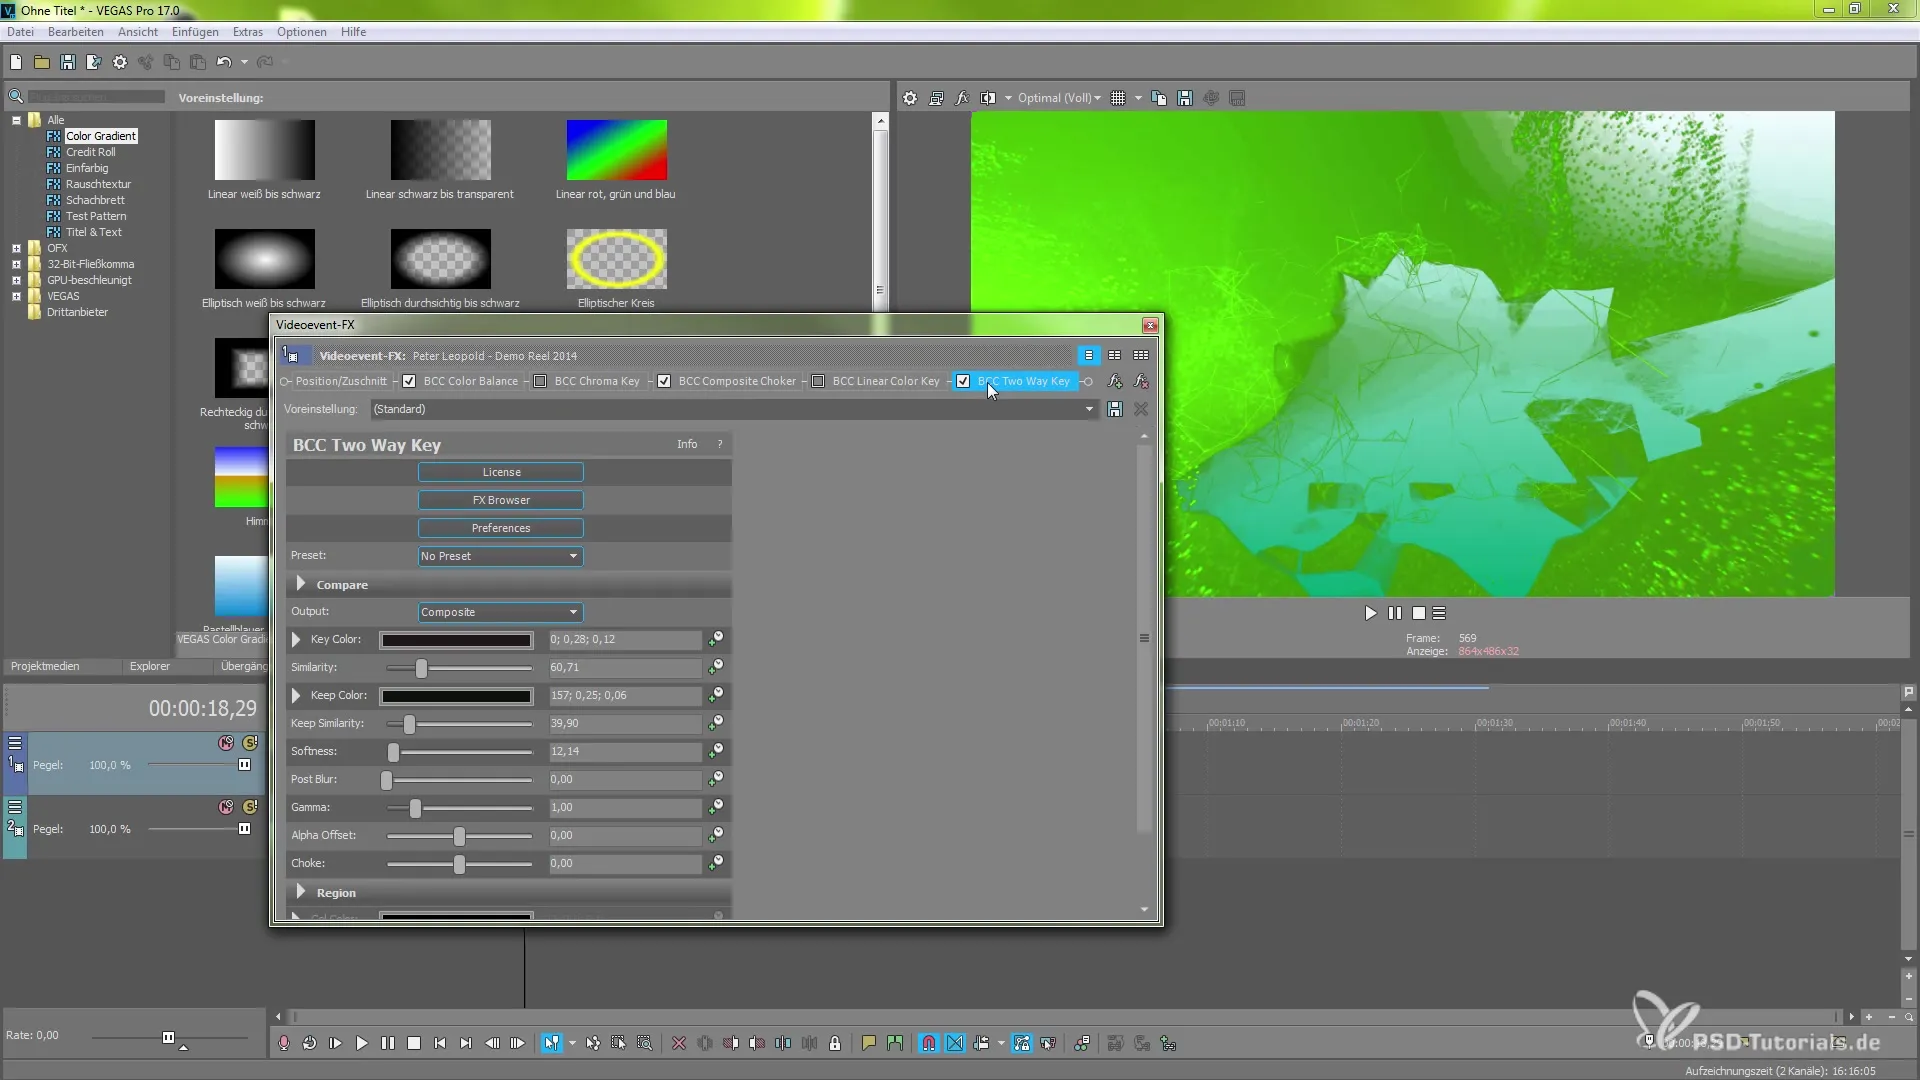
Task: Click the License button
Action: pyautogui.click(x=501, y=472)
